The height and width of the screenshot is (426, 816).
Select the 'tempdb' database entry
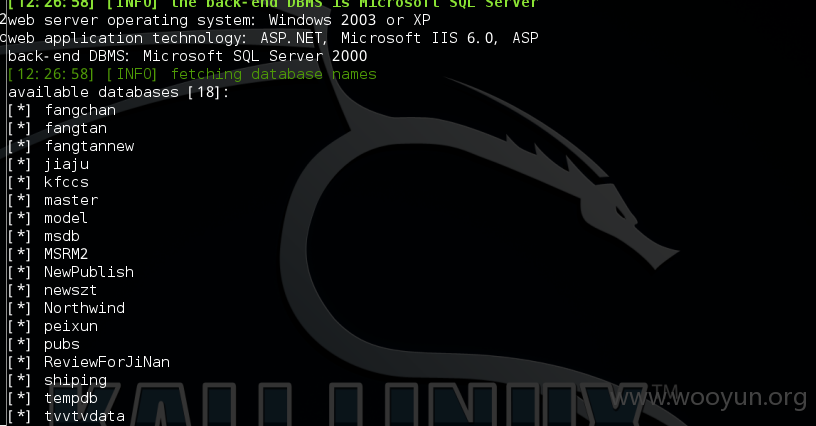(71, 398)
